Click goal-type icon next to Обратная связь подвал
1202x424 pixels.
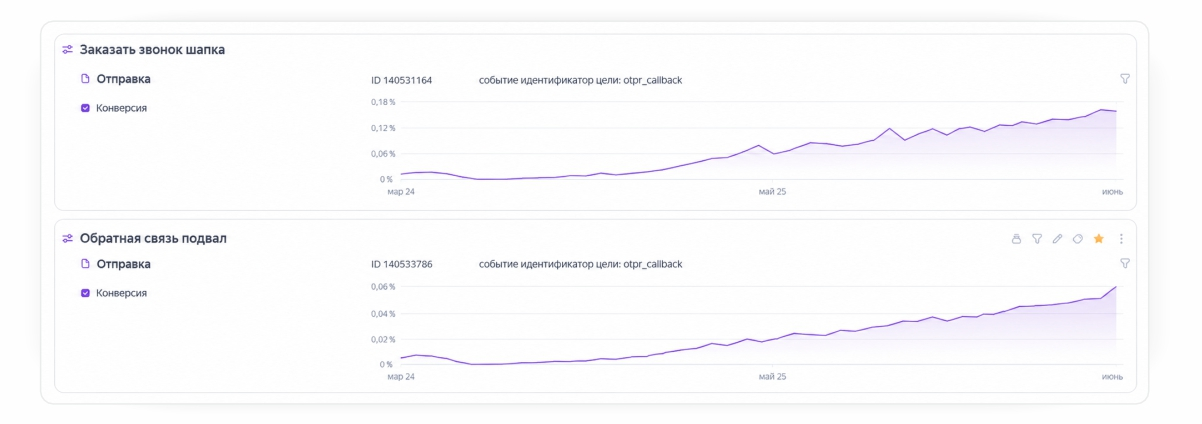68,239
